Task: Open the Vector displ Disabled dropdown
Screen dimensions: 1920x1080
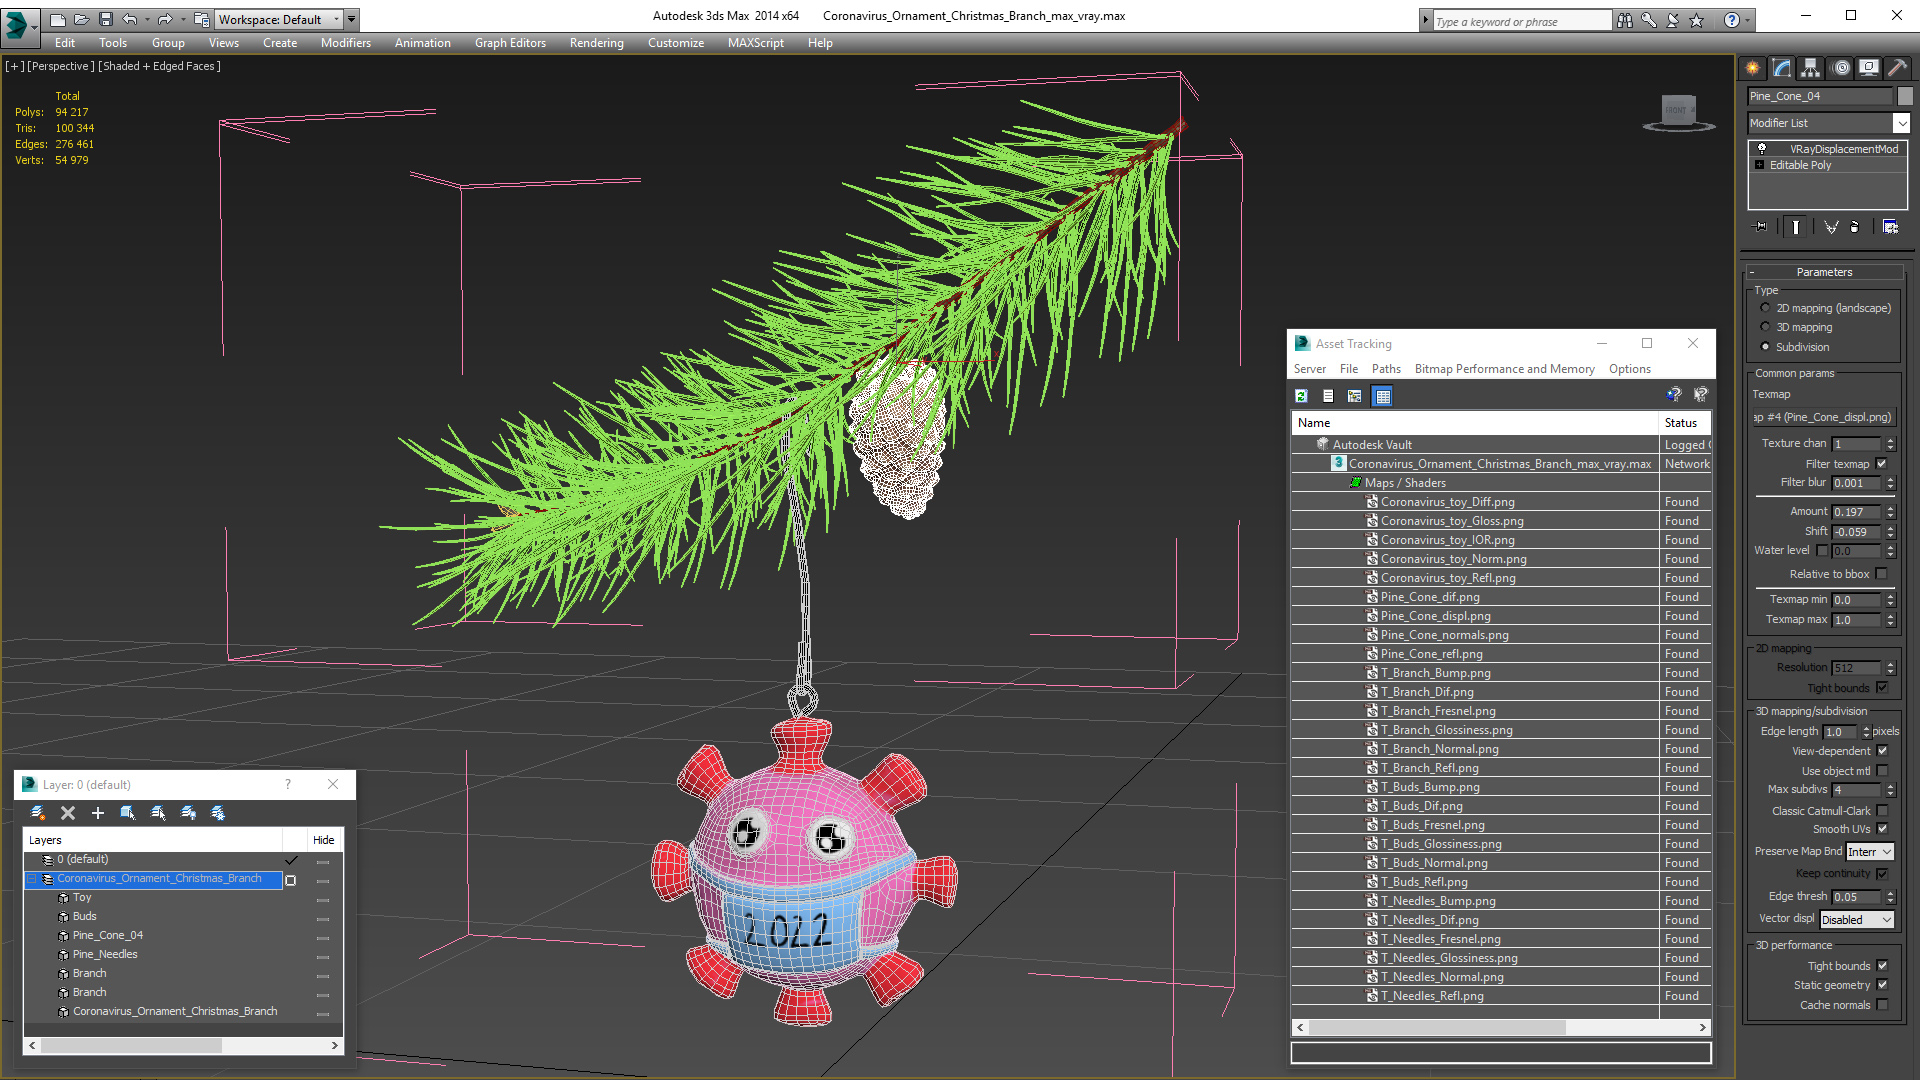Action: pyautogui.click(x=1857, y=920)
